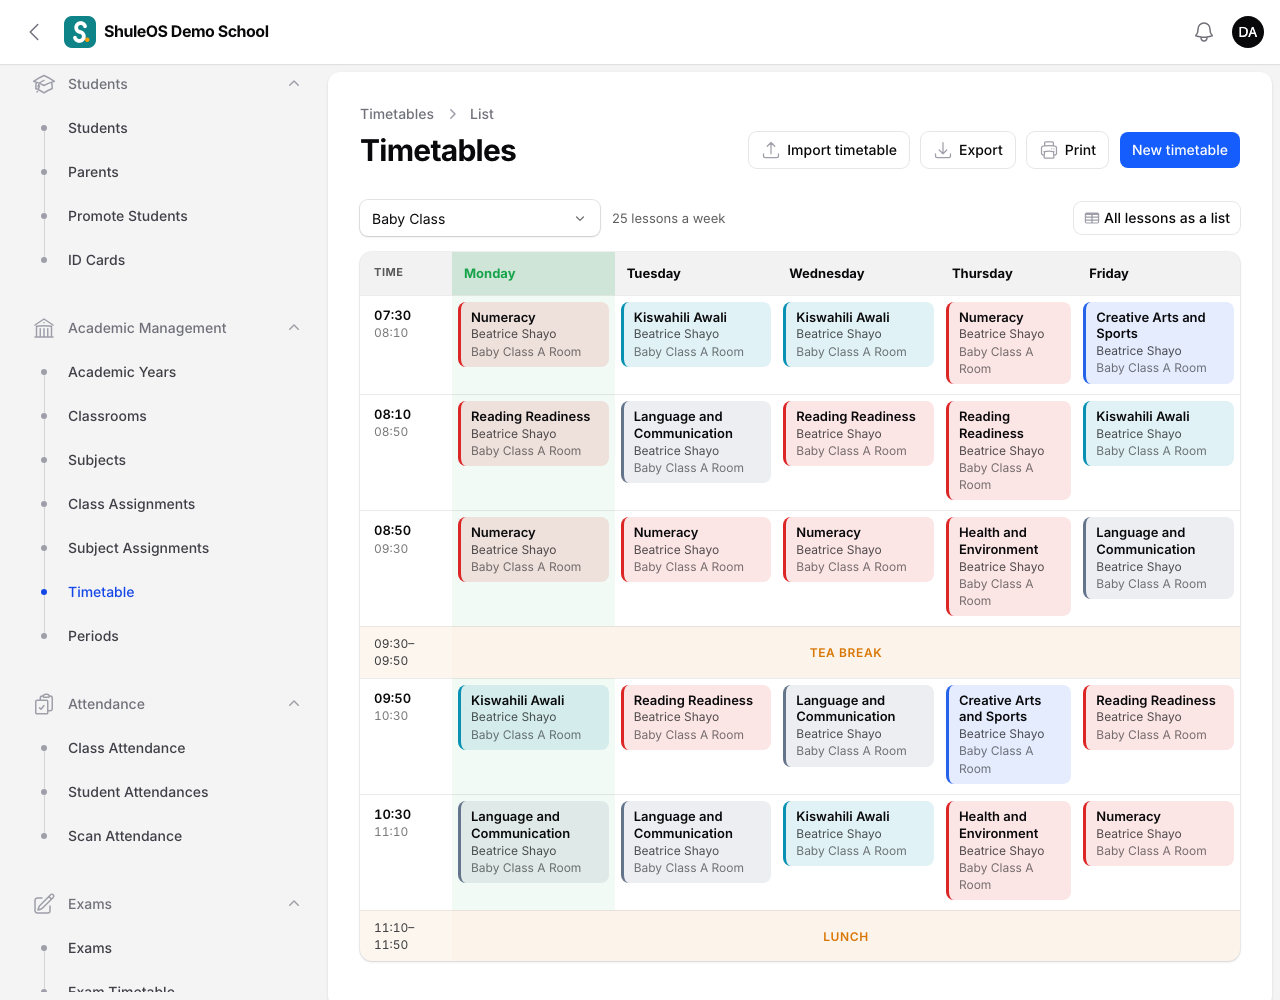Image resolution: width=1280 pixels, height=1000 pixels.
Task: Collapse the Exams sidebar section
Action: [294, 904]
